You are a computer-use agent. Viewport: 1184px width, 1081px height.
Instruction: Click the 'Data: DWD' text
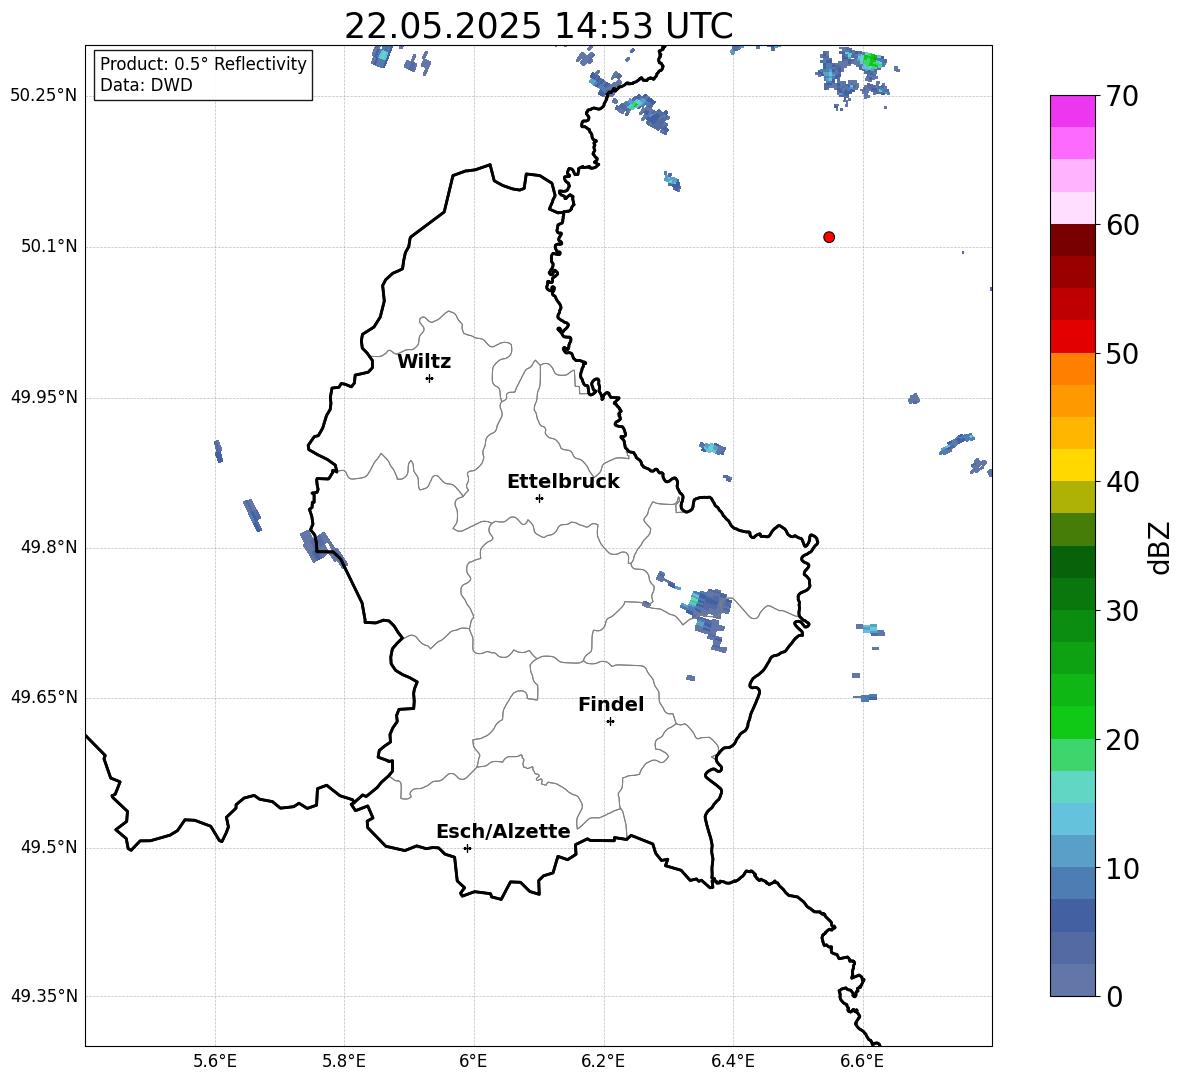click(x=146, y=85)
